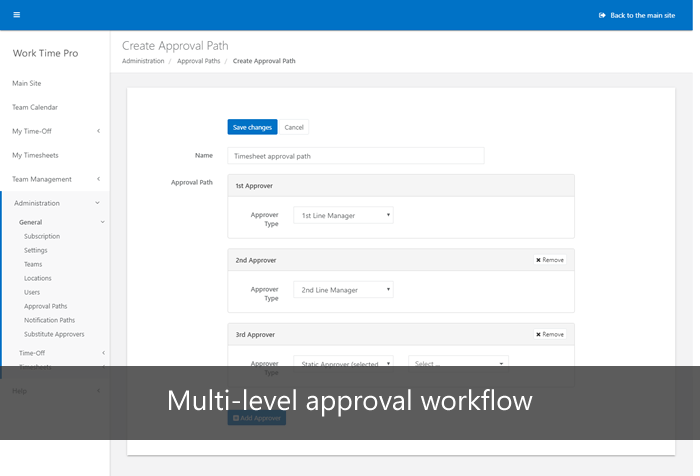Open Notification Paths page
The image size is (700, 476).
[x=50, y=320]
